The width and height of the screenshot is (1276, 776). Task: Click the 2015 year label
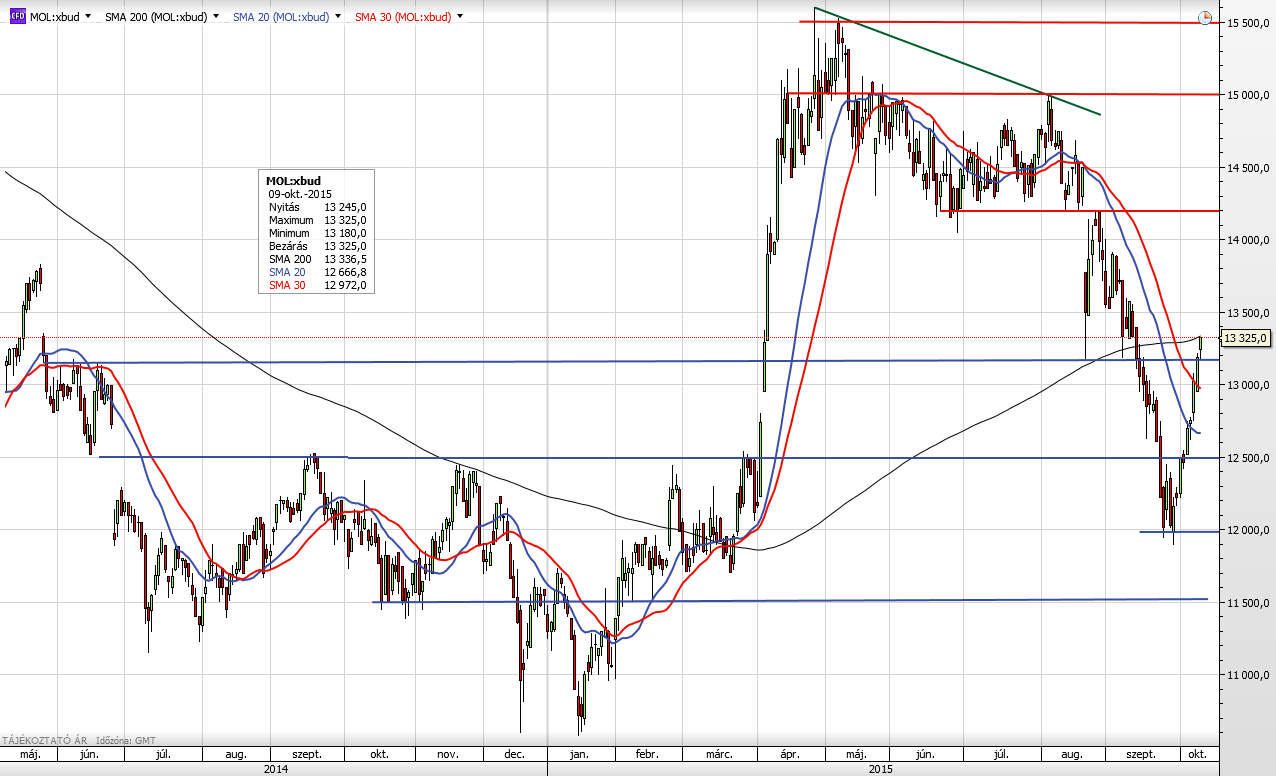coord(882,768)
